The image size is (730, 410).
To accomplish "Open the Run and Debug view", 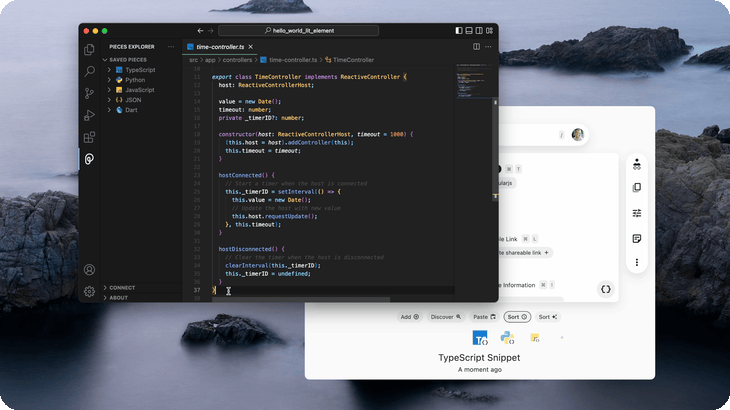I will (89, 115).
